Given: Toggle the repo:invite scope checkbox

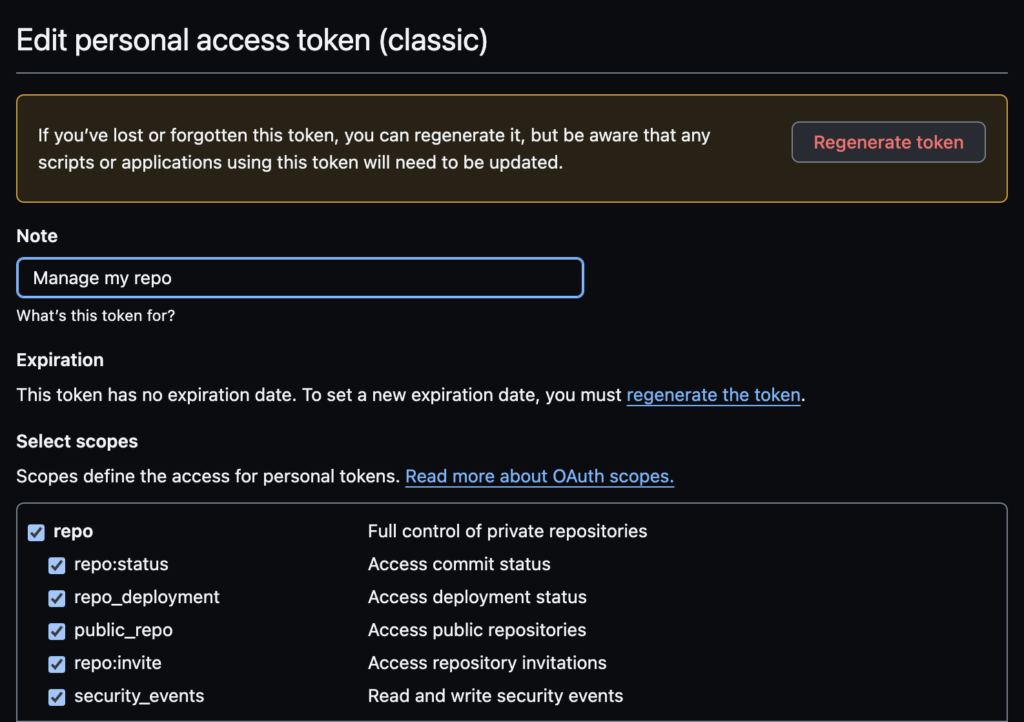Looking at the screenshot, I should tap(57, 664).
